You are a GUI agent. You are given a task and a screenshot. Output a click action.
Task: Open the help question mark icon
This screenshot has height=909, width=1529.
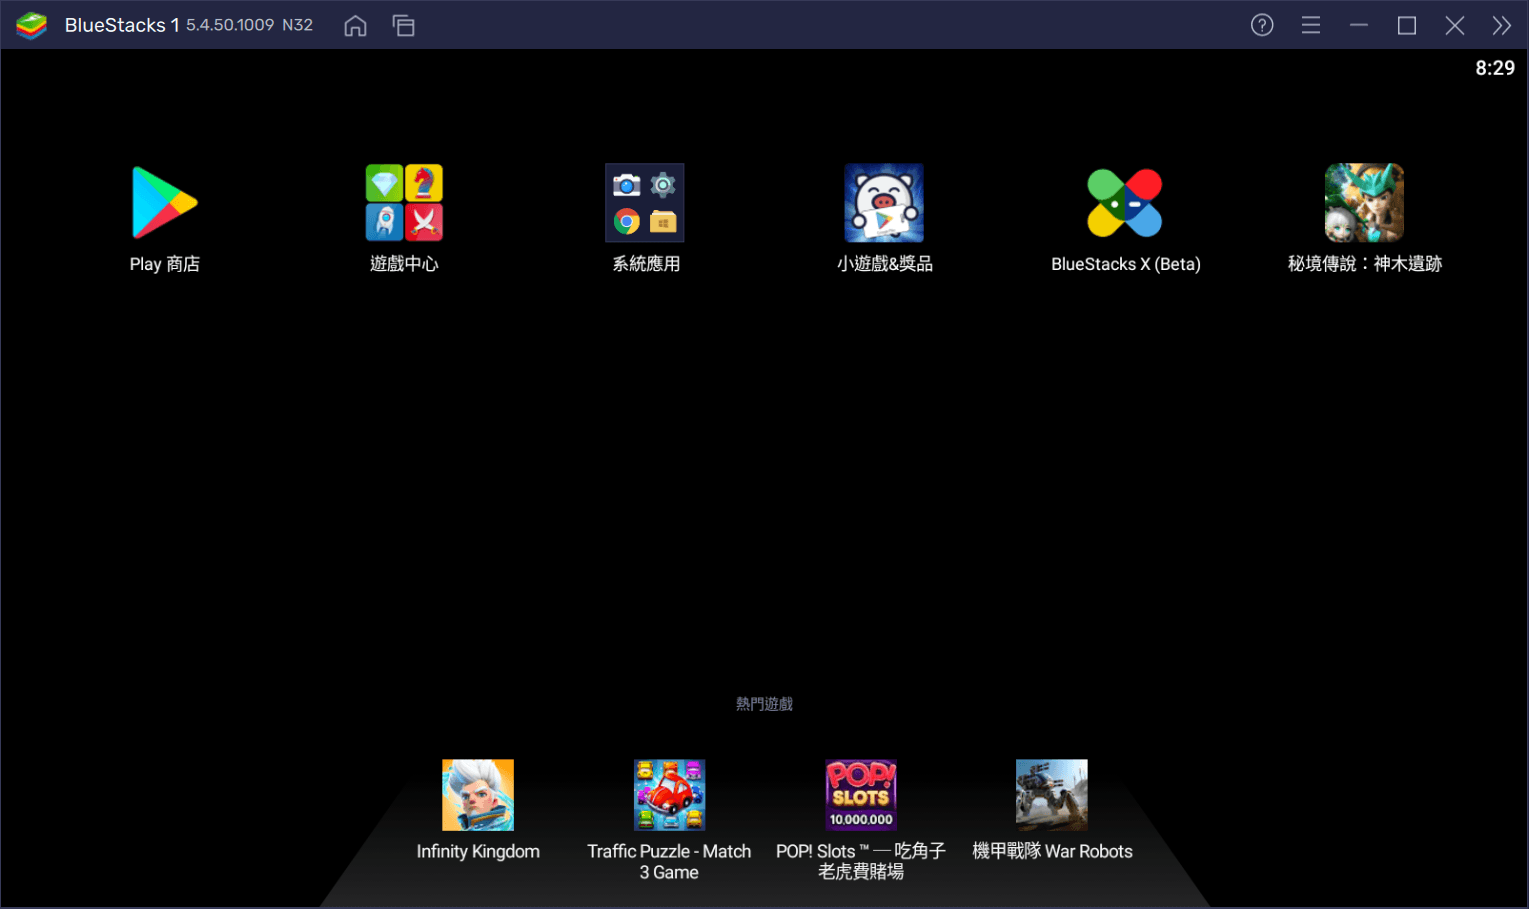pyautogui.click(x=1262, y=25)
